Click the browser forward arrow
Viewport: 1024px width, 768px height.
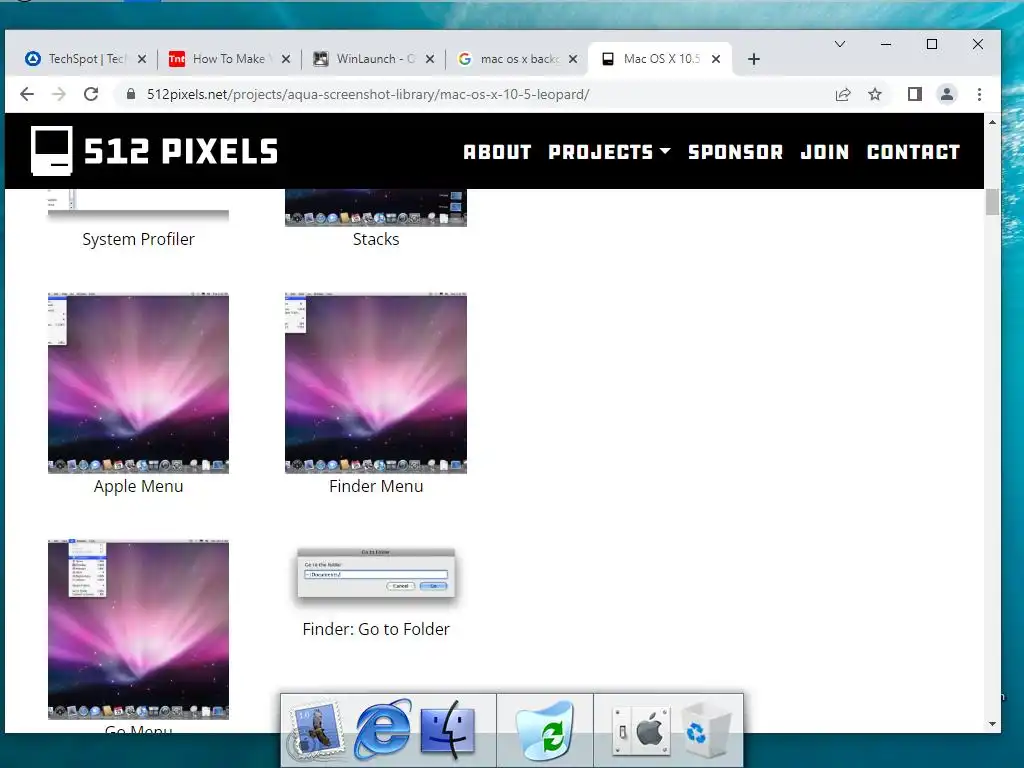point(59,94)
